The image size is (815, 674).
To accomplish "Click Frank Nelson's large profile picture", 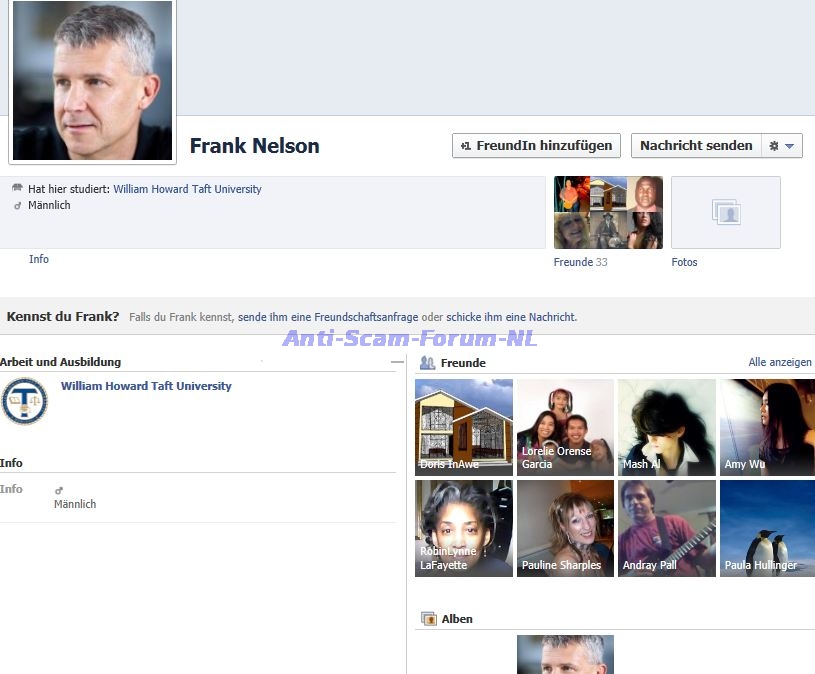I will (93, 81).
